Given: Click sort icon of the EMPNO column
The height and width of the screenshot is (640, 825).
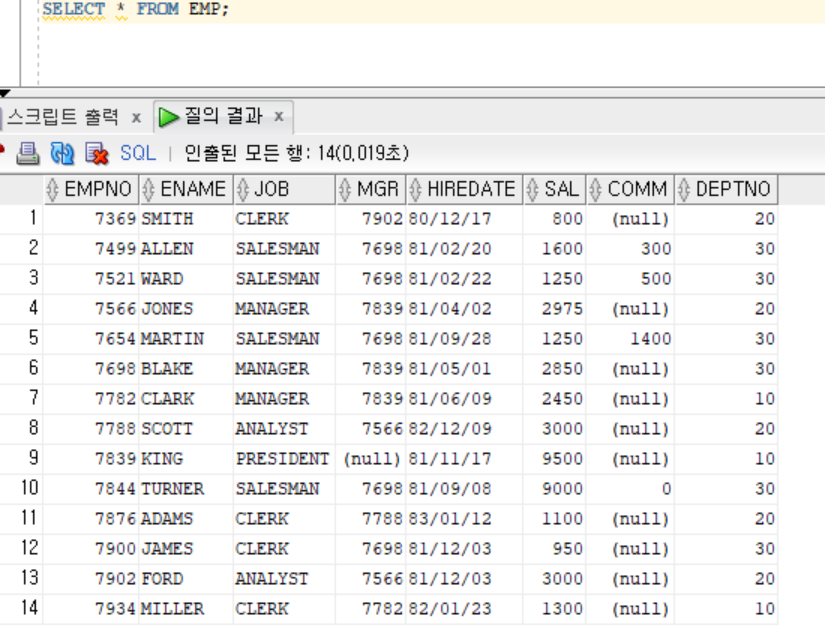Looking at the screenshot, I should pyautogui.click(x=54, y=189).
